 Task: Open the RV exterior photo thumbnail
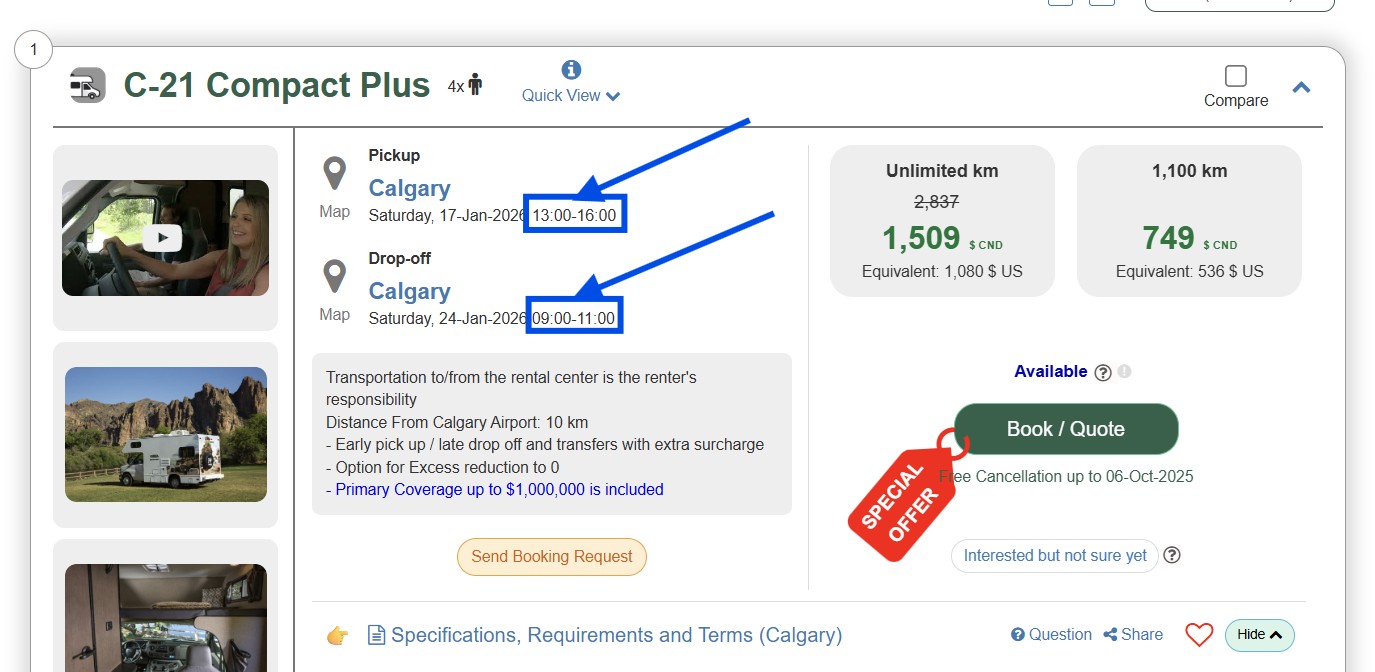165,434
